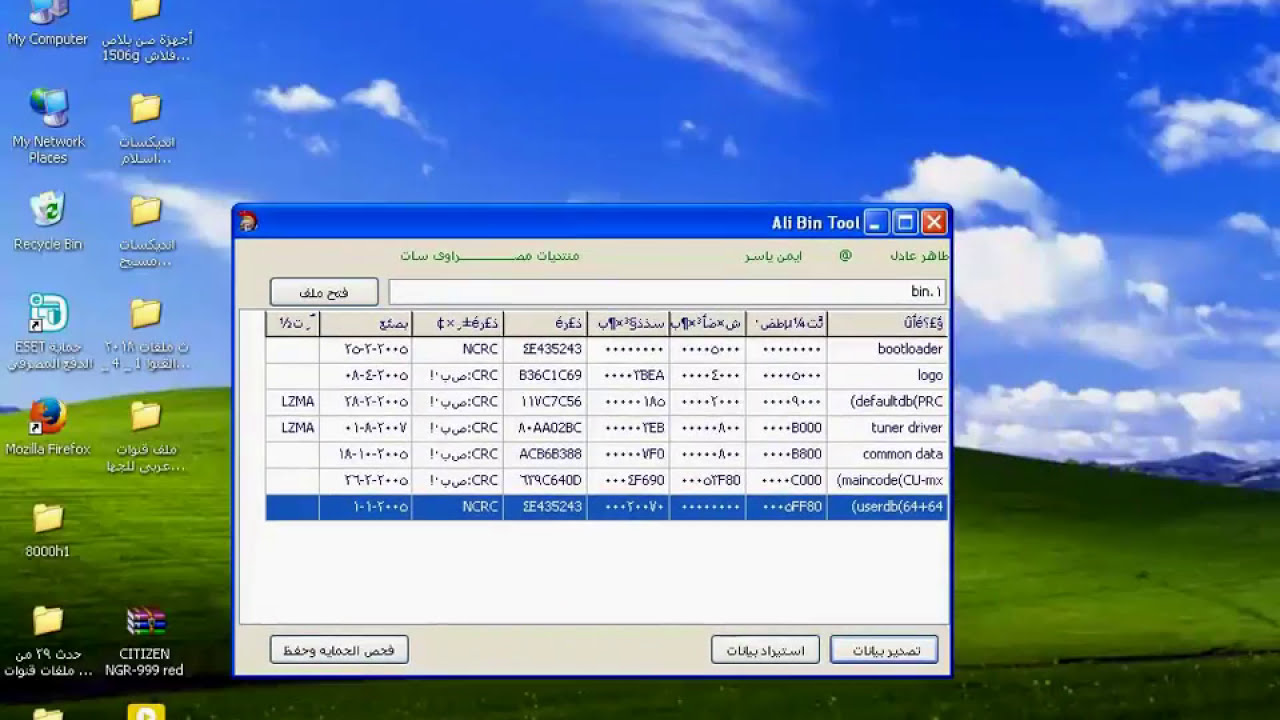Click the LZMA cell in the tuner driver row
The width and height of the screenshot is (1280, 720).
coord(293,428)
